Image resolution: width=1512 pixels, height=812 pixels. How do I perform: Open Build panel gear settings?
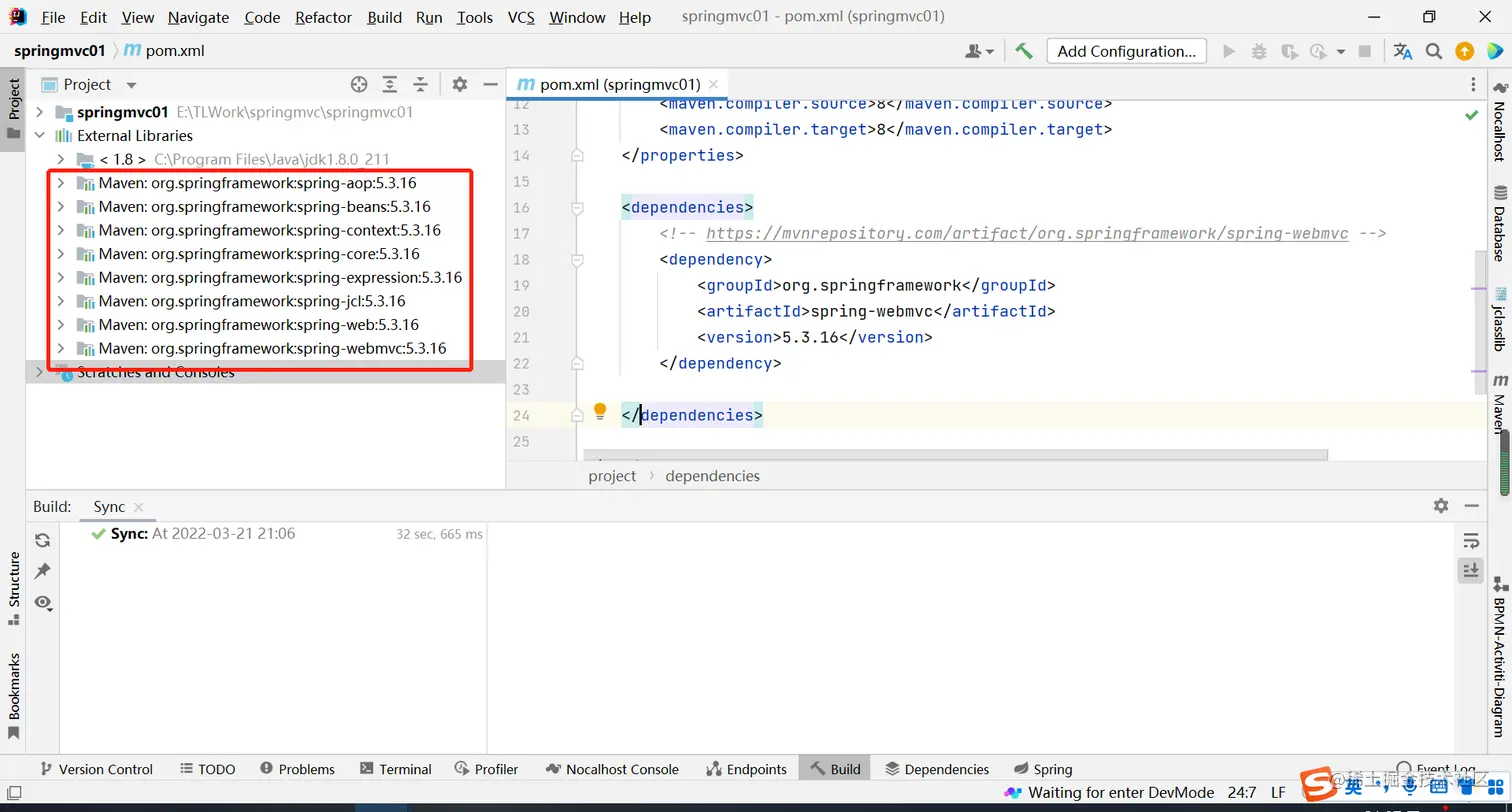point(1441,506)
